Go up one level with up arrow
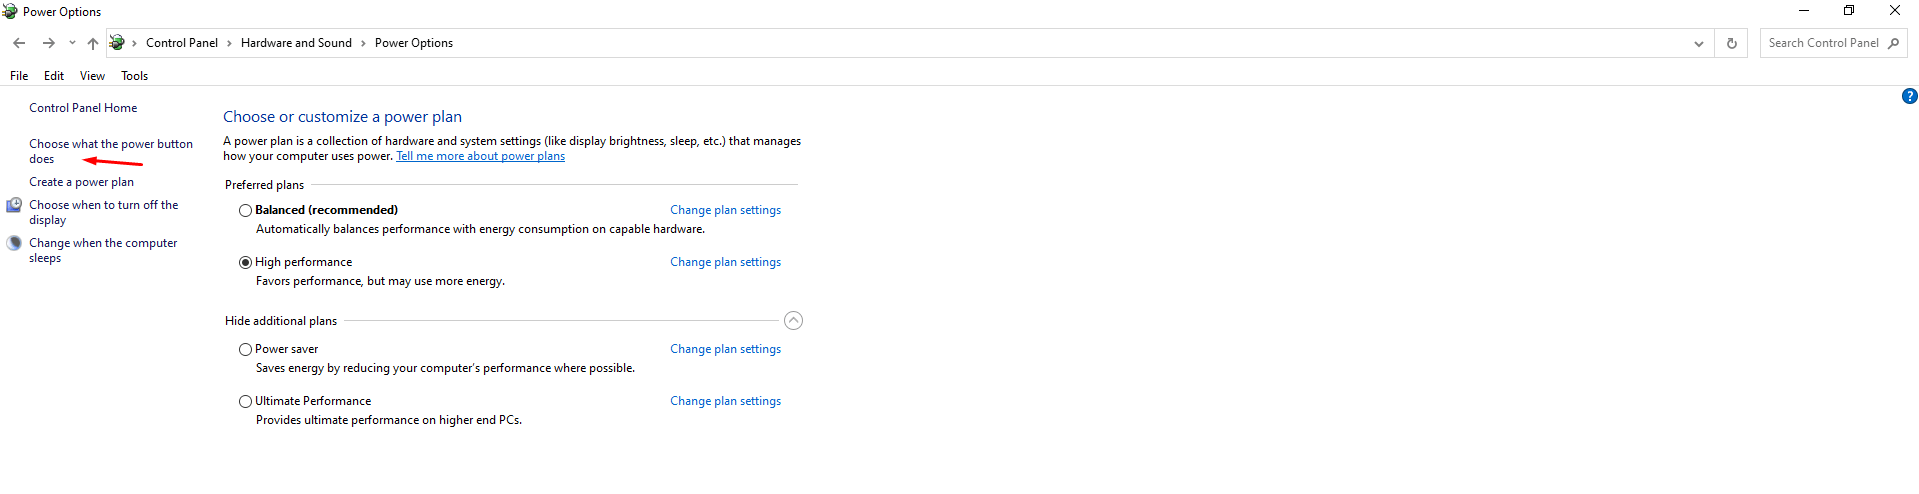1919x494 pixels. pyautogui.click(x=93, y=43)
